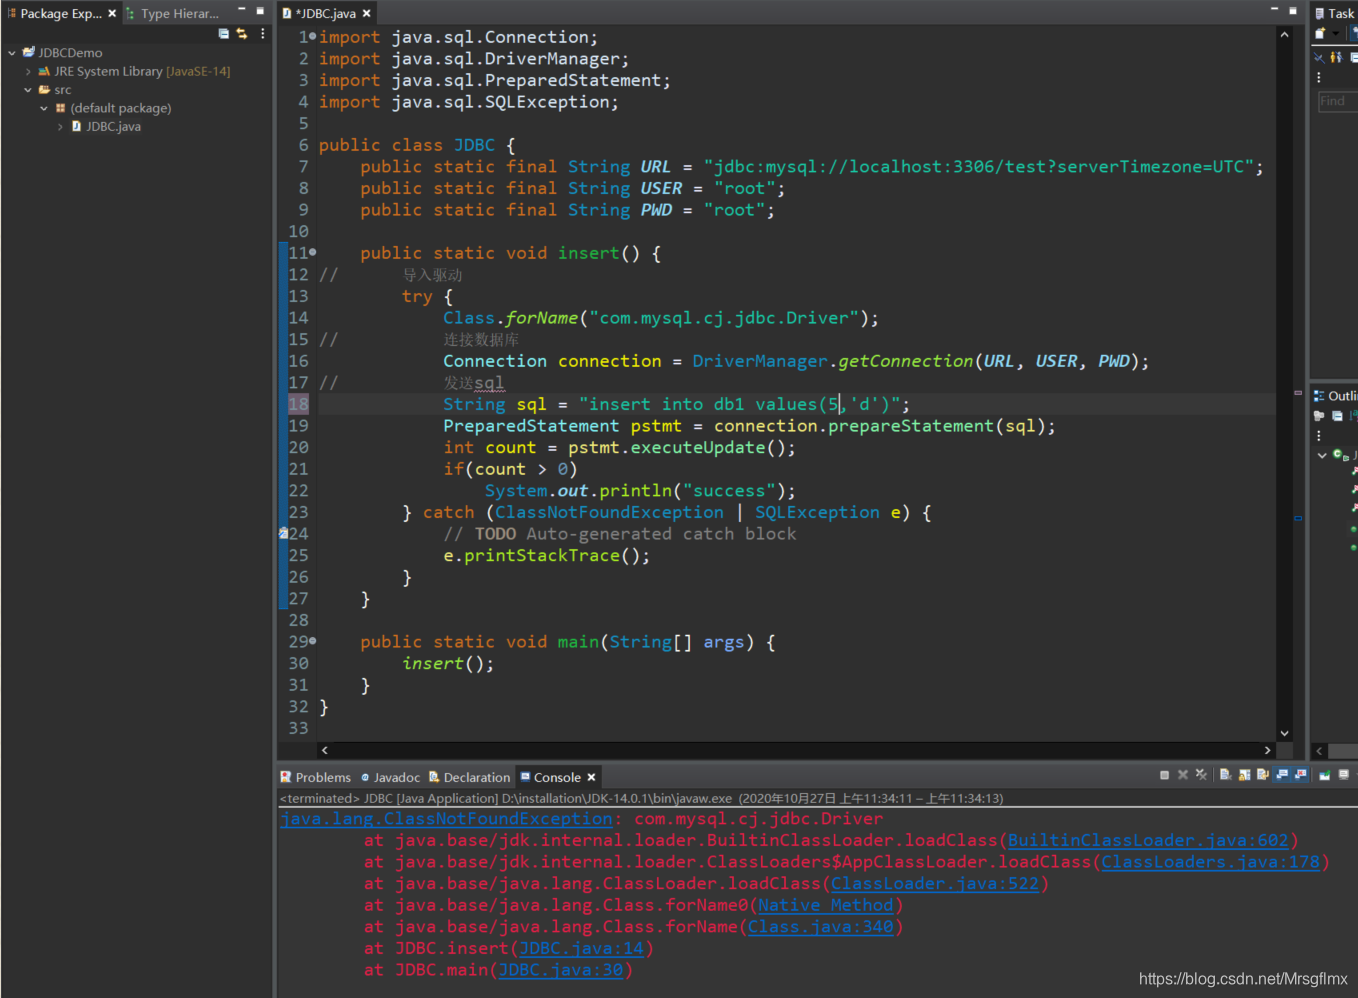Image resolution: width=1358 pixels, height=998 pixels.
Task: Clear the console output
Action: [1226, 775]
